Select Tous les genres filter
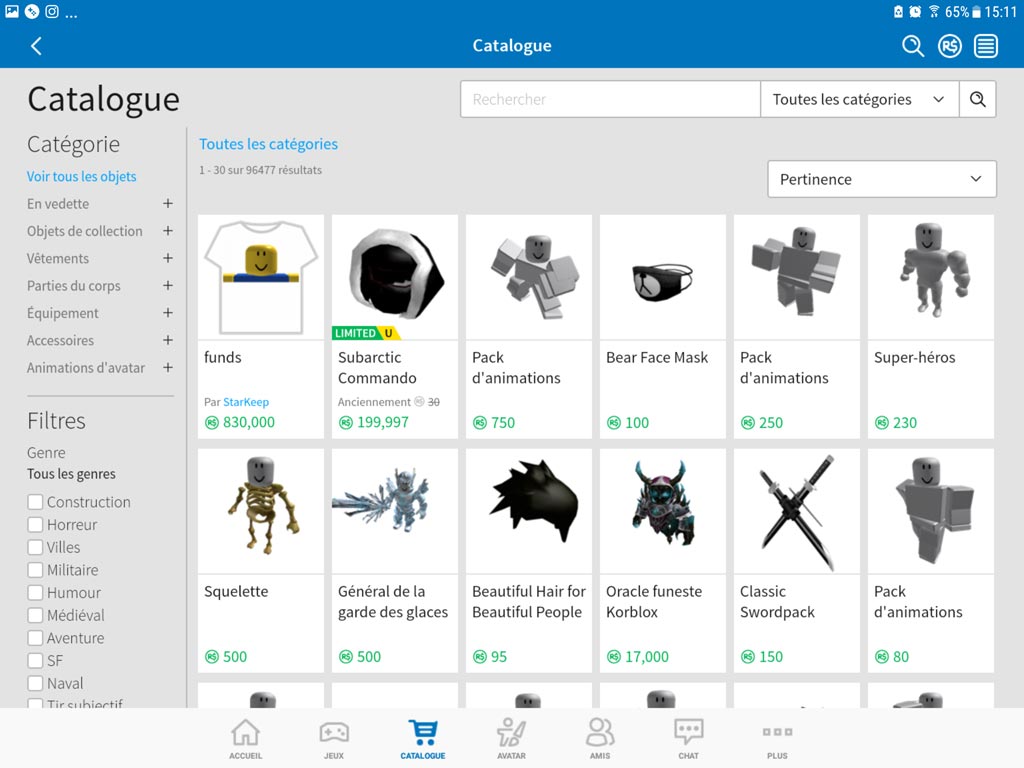This screenshot has height=768, width=1024. (x=71, y=474)
